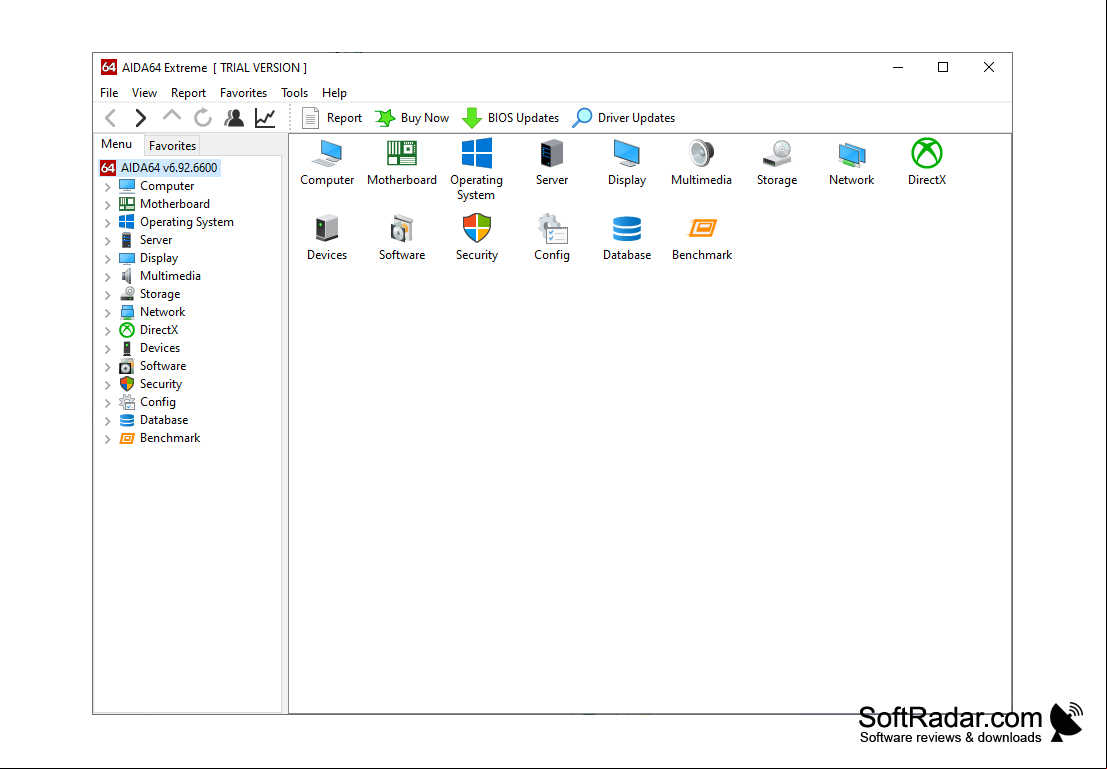
Task: Open the Favorites menu in menu bar
Action: [x=244, y=93]
